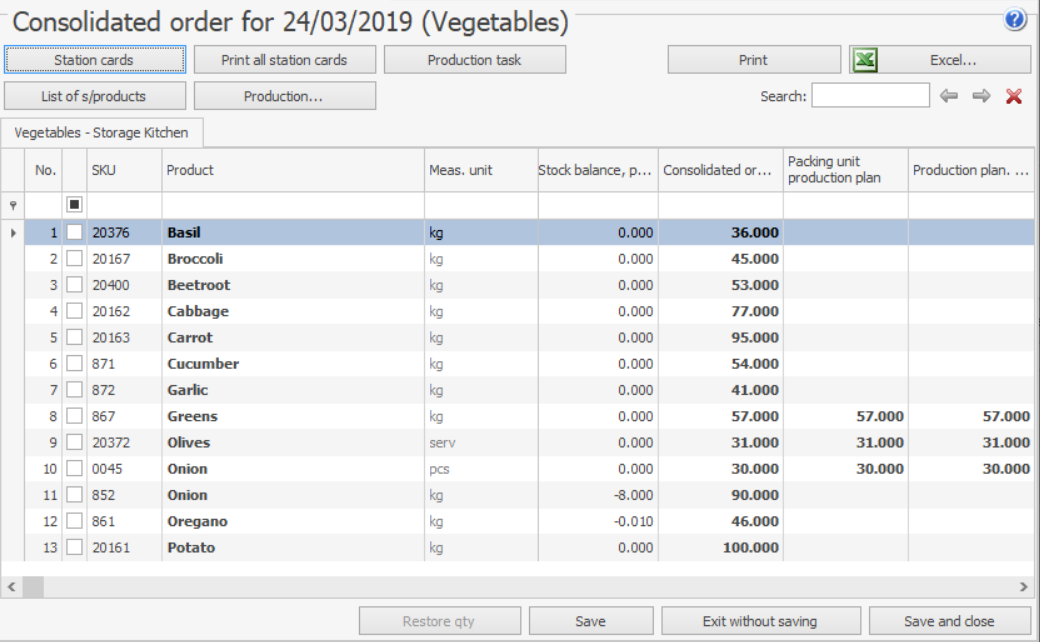Check the Broccoli row checkbox

point(75,259)
